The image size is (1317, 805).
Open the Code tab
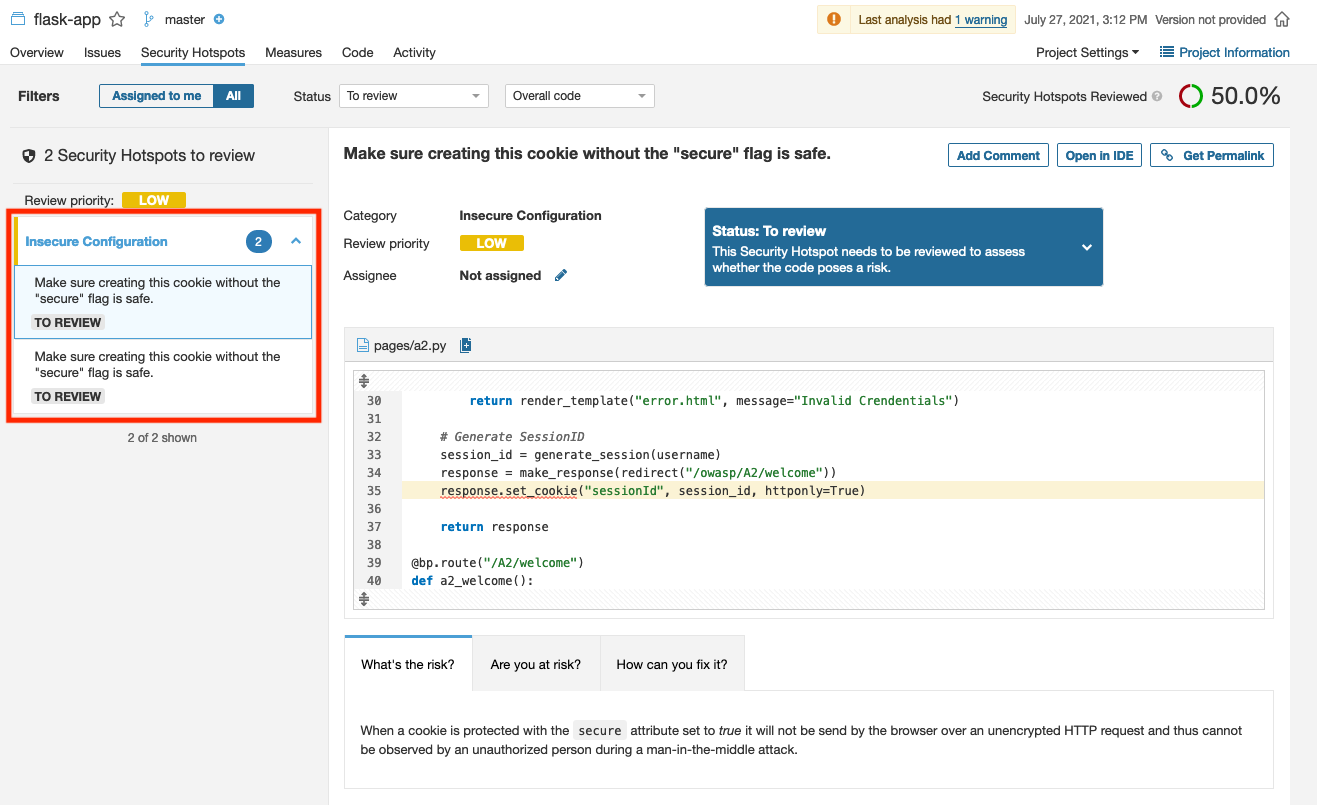[357, 52]
